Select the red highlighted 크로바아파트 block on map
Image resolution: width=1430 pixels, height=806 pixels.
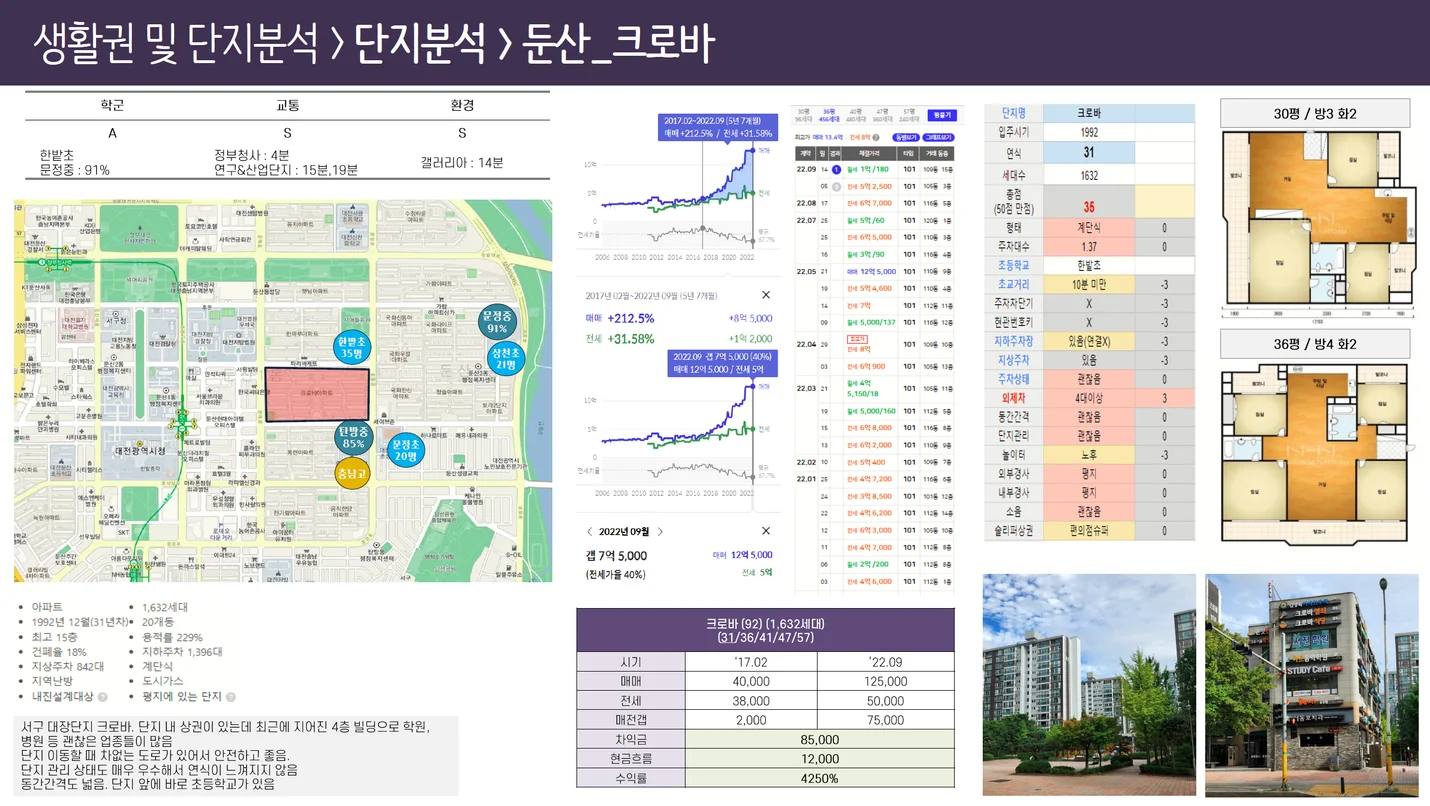coord(317,395)
